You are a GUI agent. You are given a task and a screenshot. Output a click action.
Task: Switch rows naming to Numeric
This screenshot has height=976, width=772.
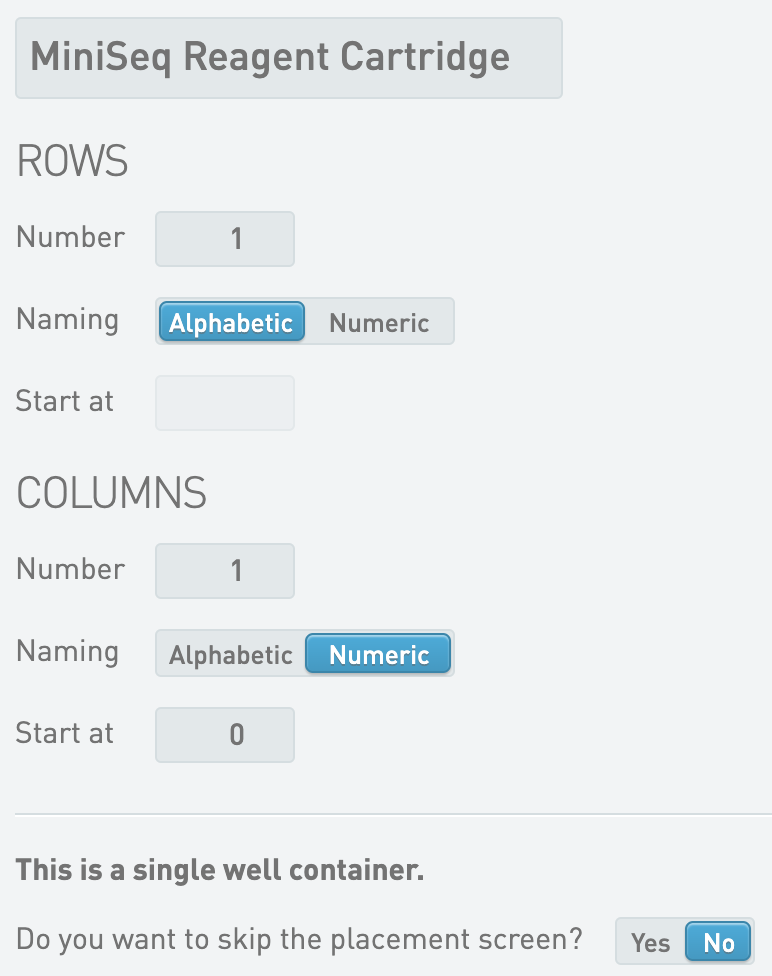coord(379,323)
